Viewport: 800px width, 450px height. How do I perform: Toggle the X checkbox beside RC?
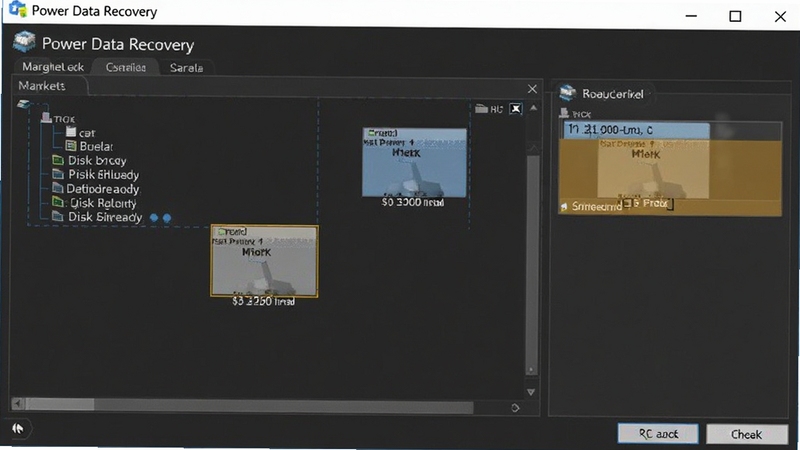(x=516, y=109)
